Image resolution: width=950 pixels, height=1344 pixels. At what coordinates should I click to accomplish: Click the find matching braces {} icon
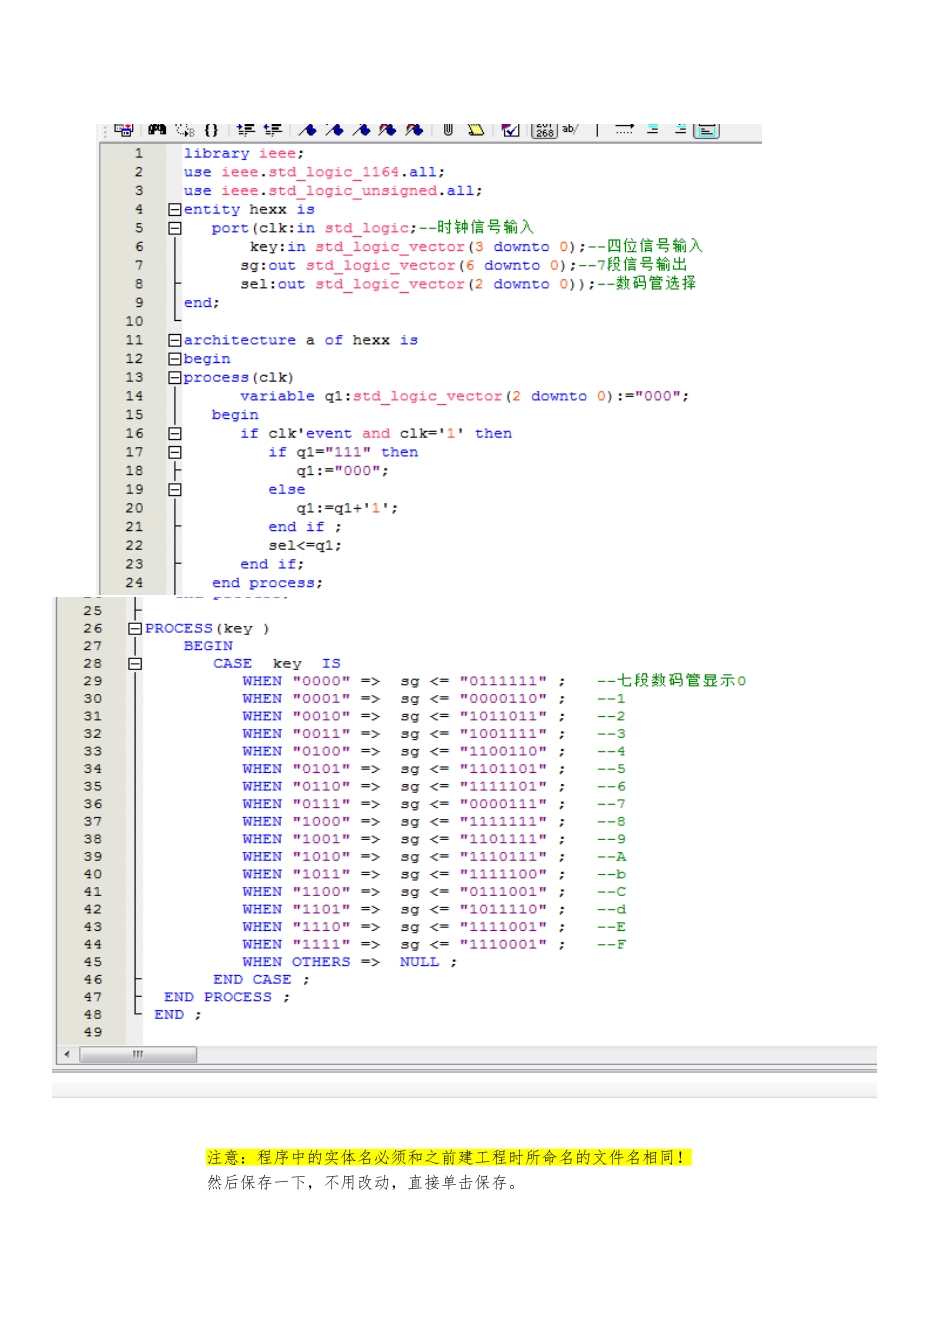coord(211,130)
